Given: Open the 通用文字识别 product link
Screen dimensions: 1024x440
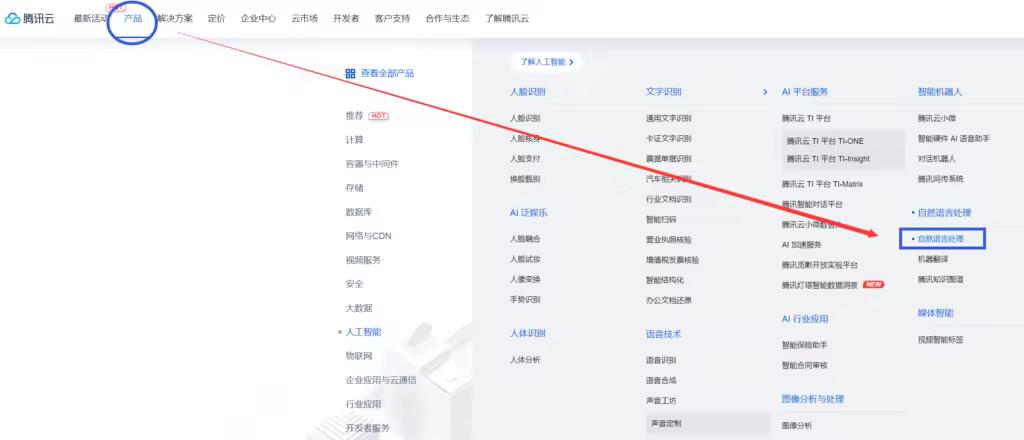Looking at the screenshot, I should tap(669, 118).
